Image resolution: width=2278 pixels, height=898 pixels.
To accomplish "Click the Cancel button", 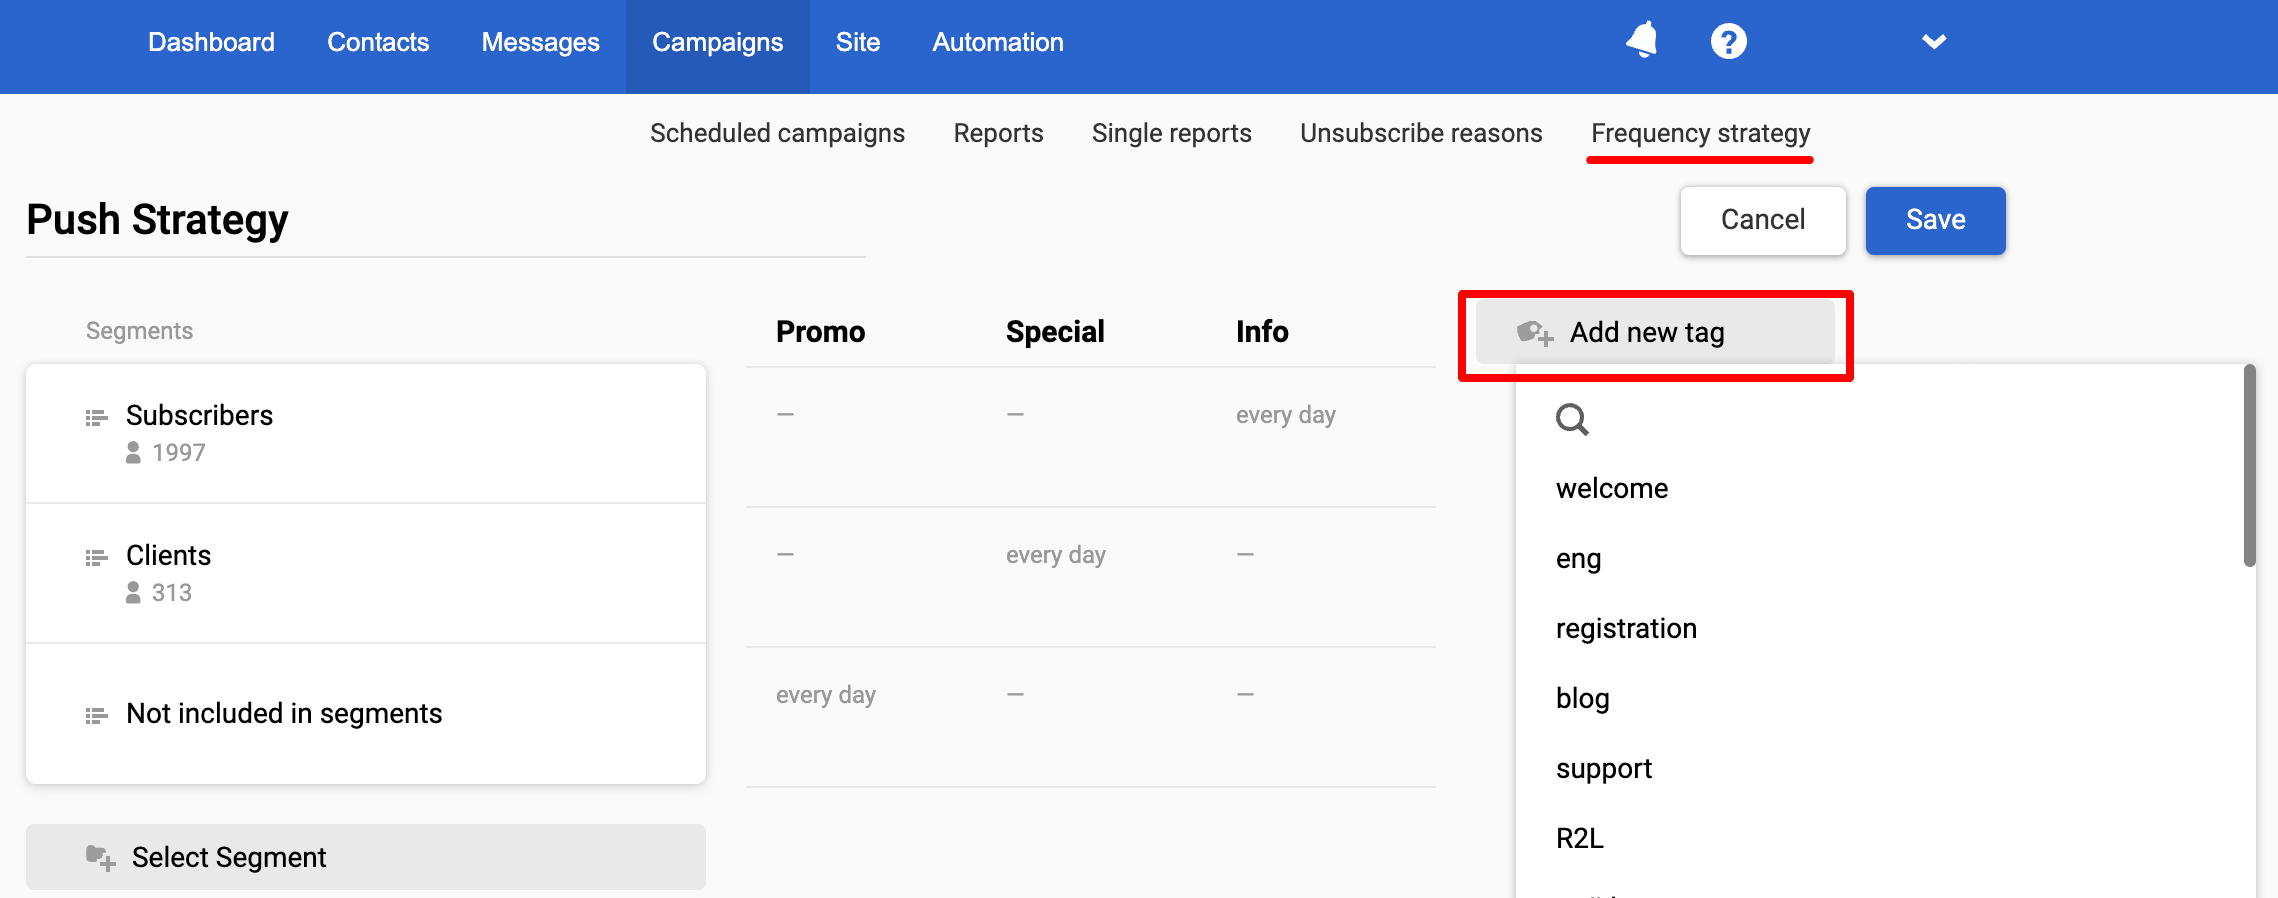I will tap(1763, 220).
